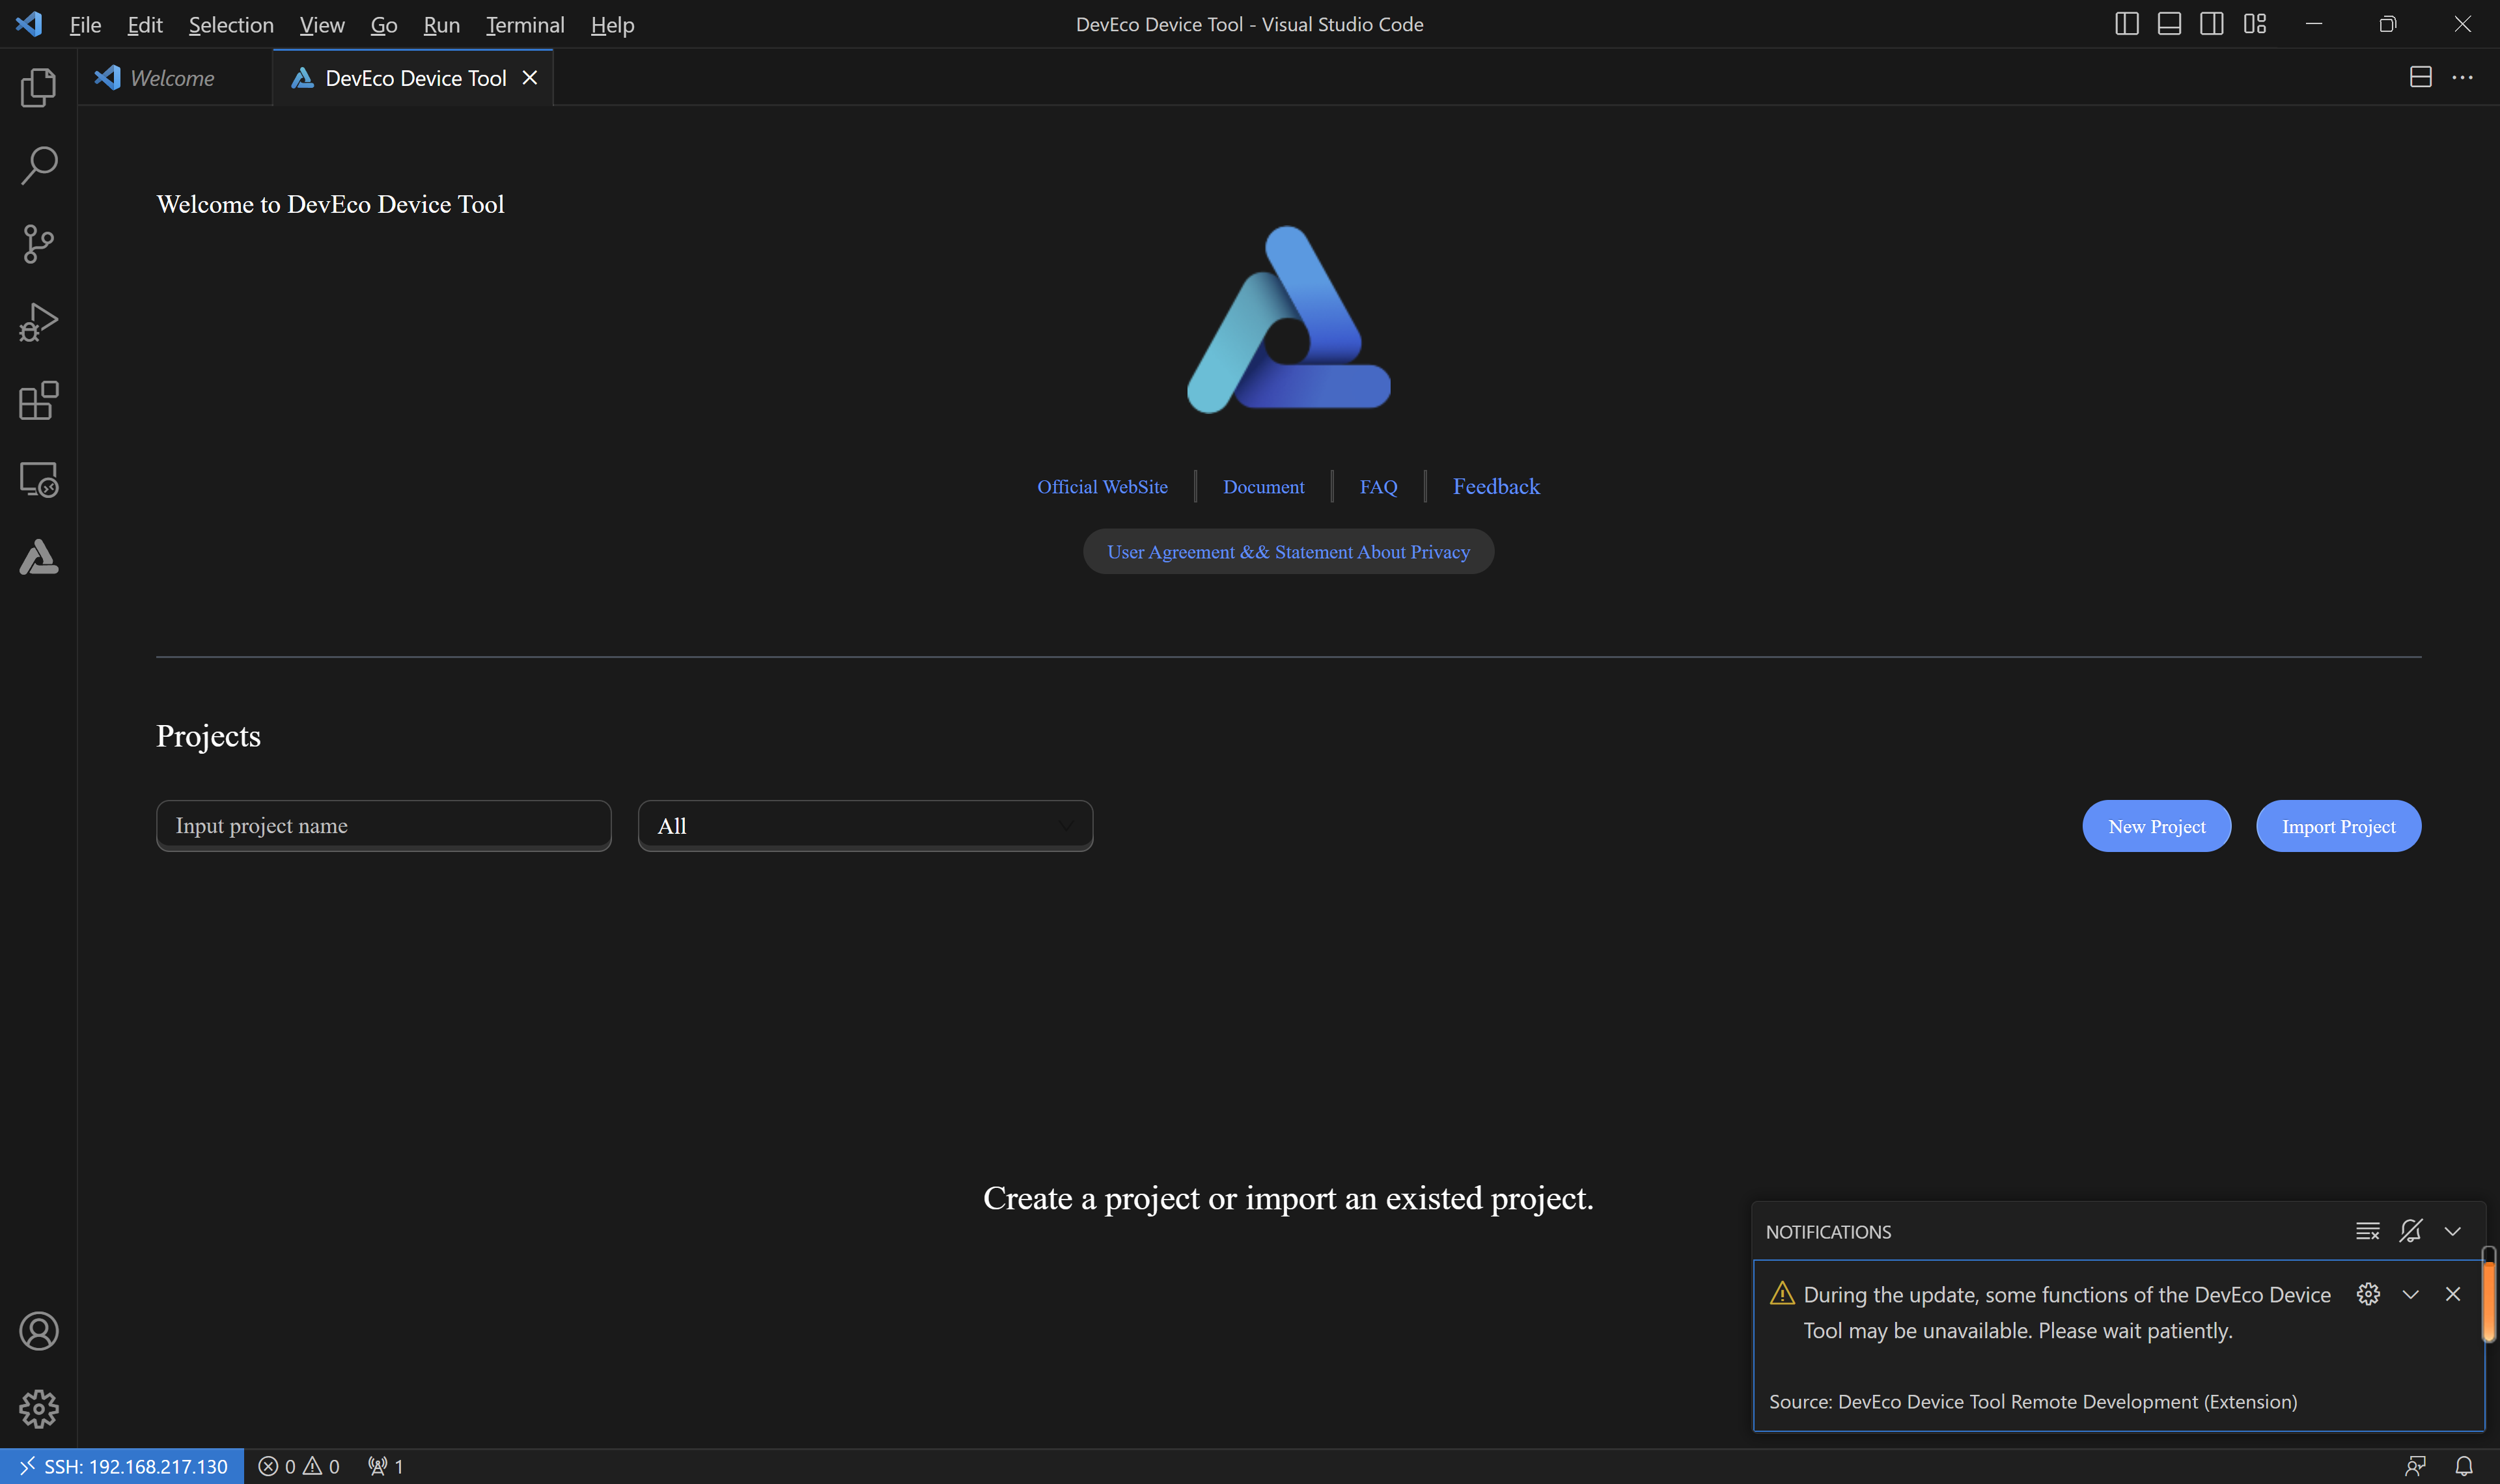Open the Extensions view

tap(38, 401)
